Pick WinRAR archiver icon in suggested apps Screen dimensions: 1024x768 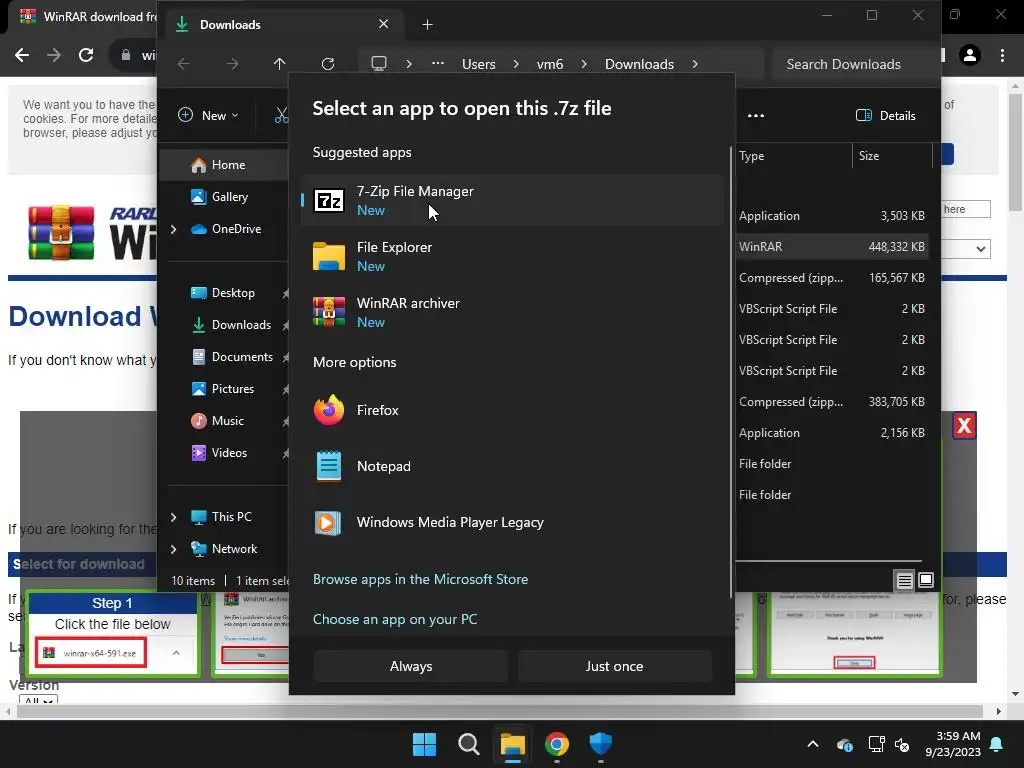(329, 312)
